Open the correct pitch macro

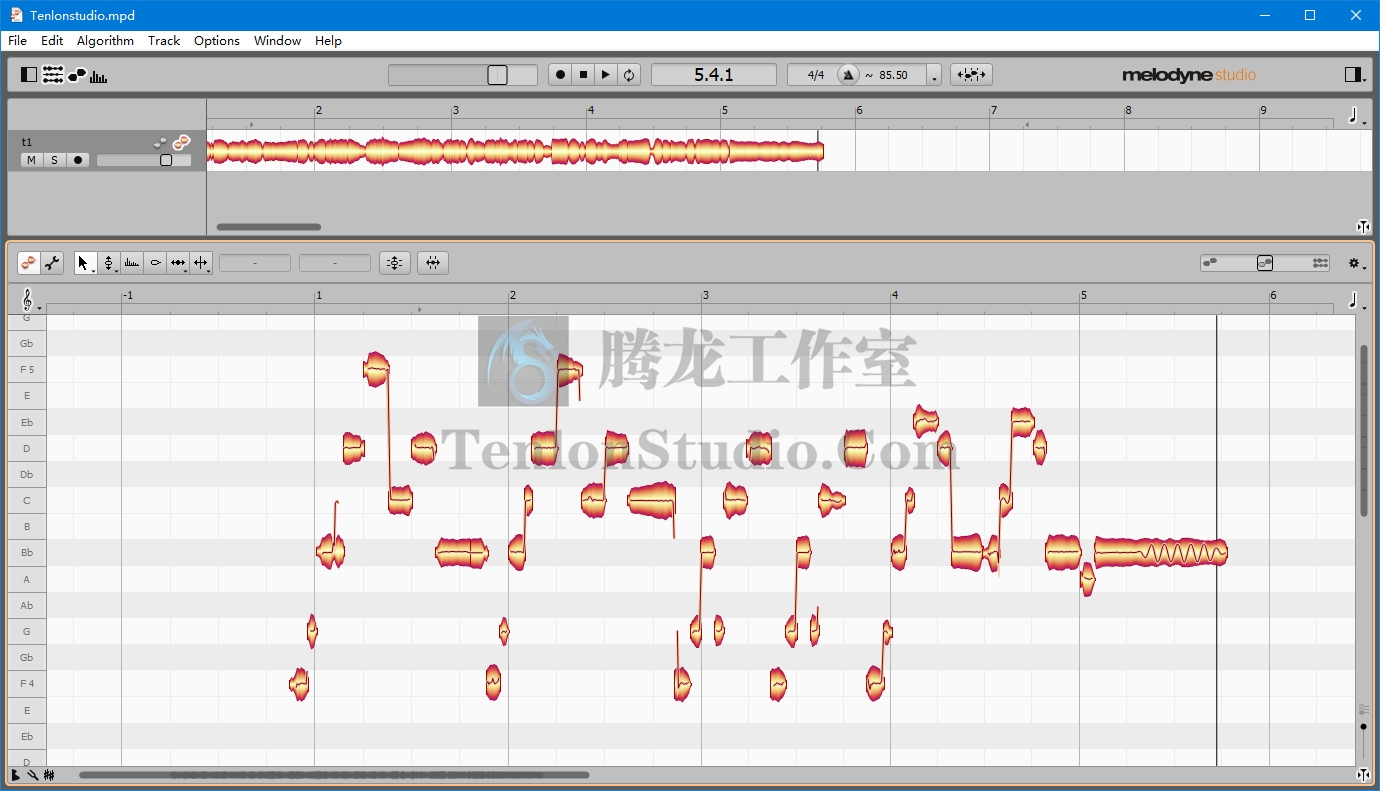click(395, 263)
